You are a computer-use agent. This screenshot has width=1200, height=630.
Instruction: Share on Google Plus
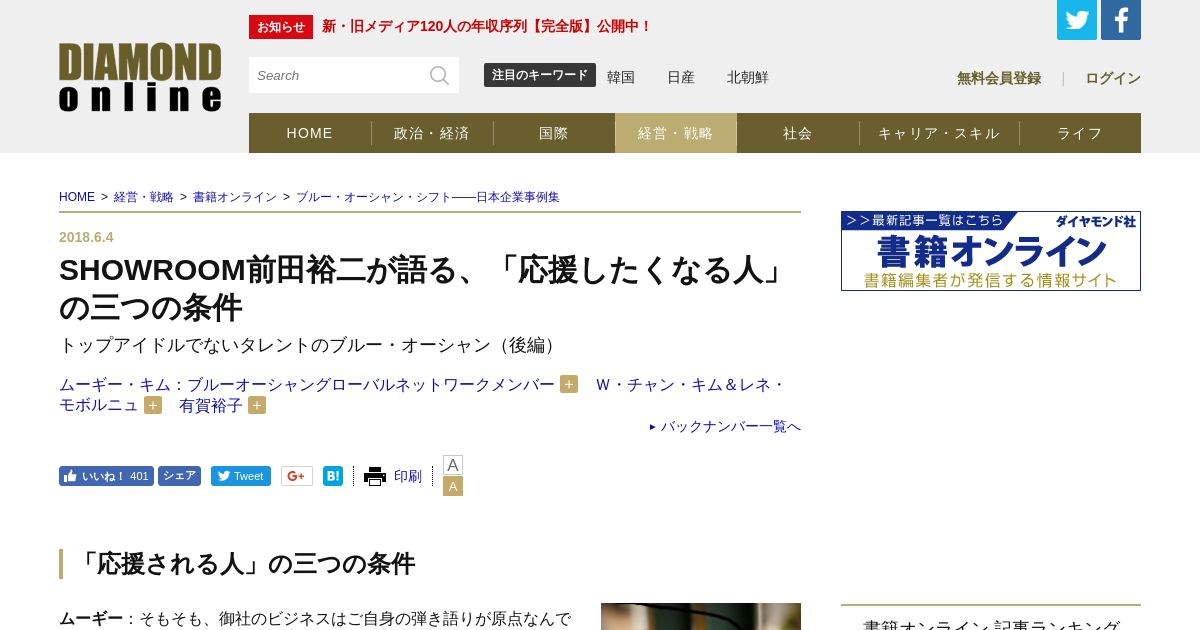coord(297,476)
